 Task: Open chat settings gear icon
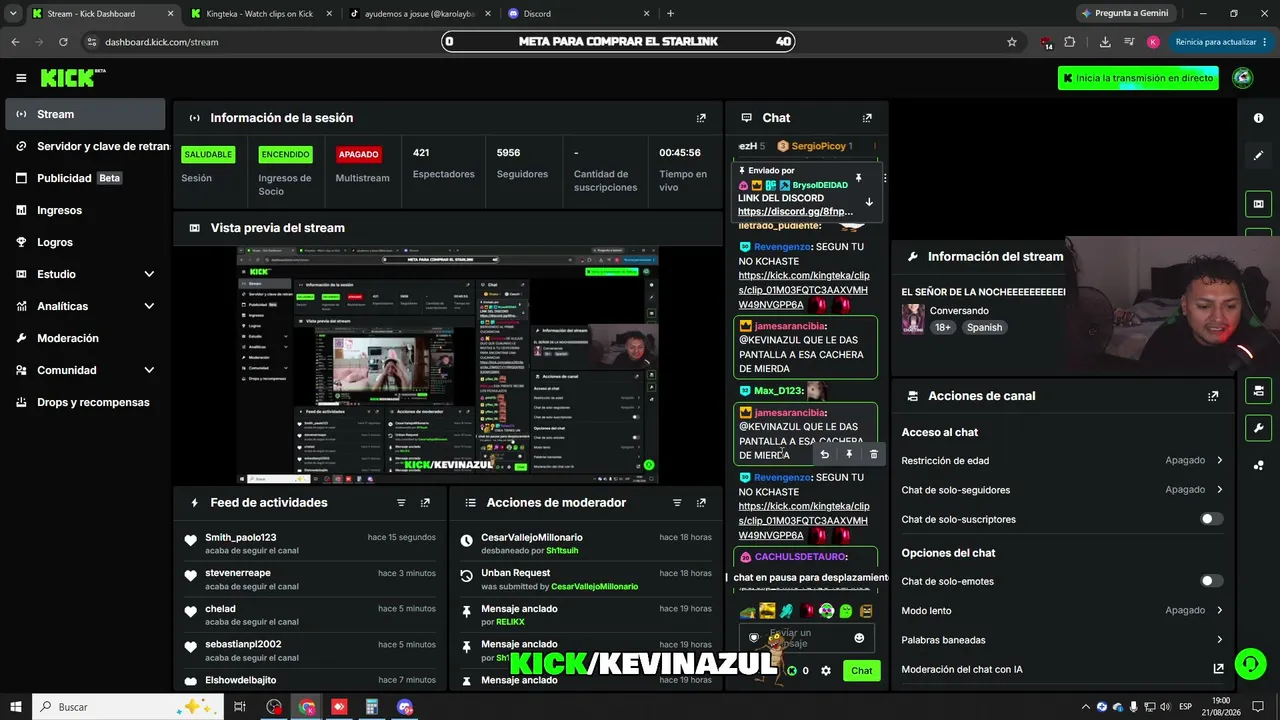point(826,671)
